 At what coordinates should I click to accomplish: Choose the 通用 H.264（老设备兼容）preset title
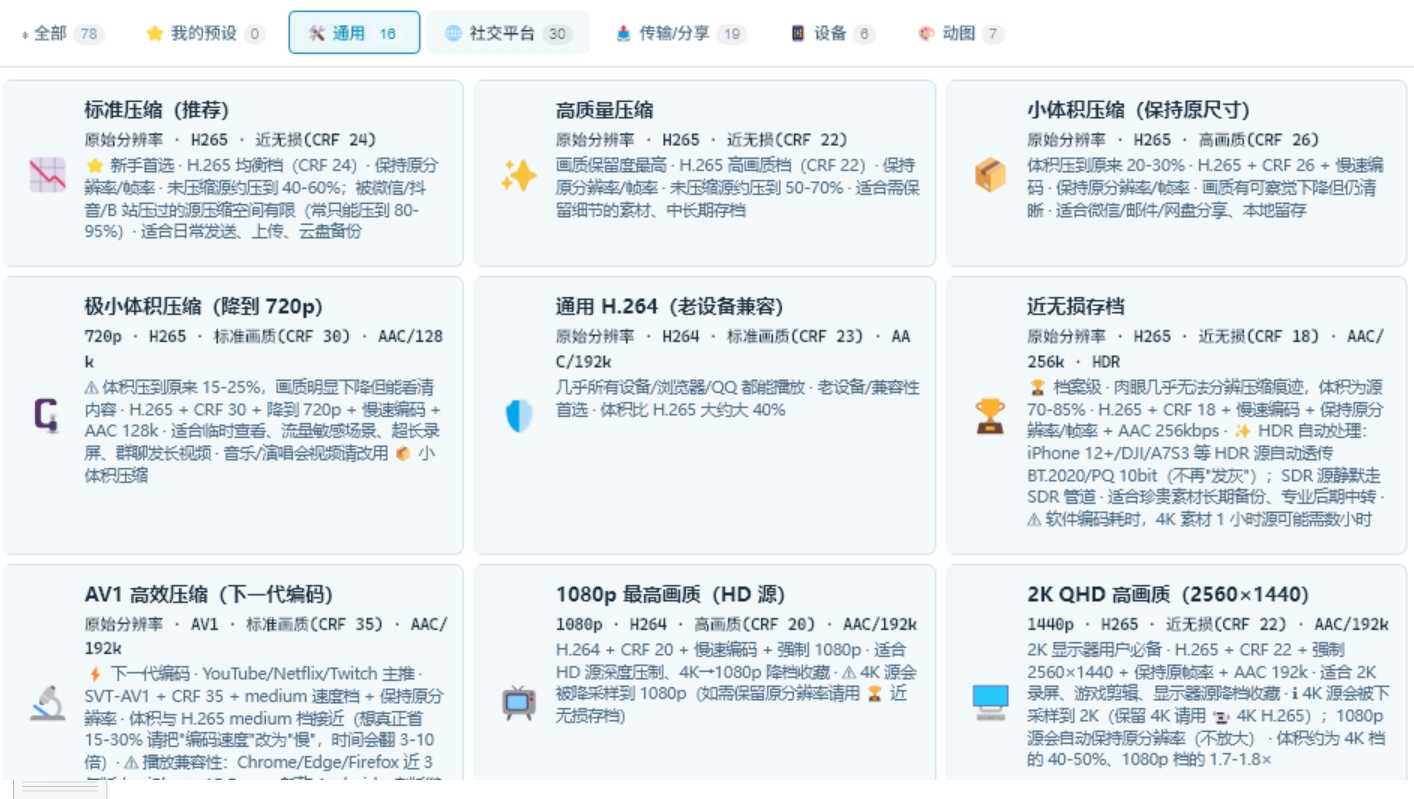tap(669, 306)
